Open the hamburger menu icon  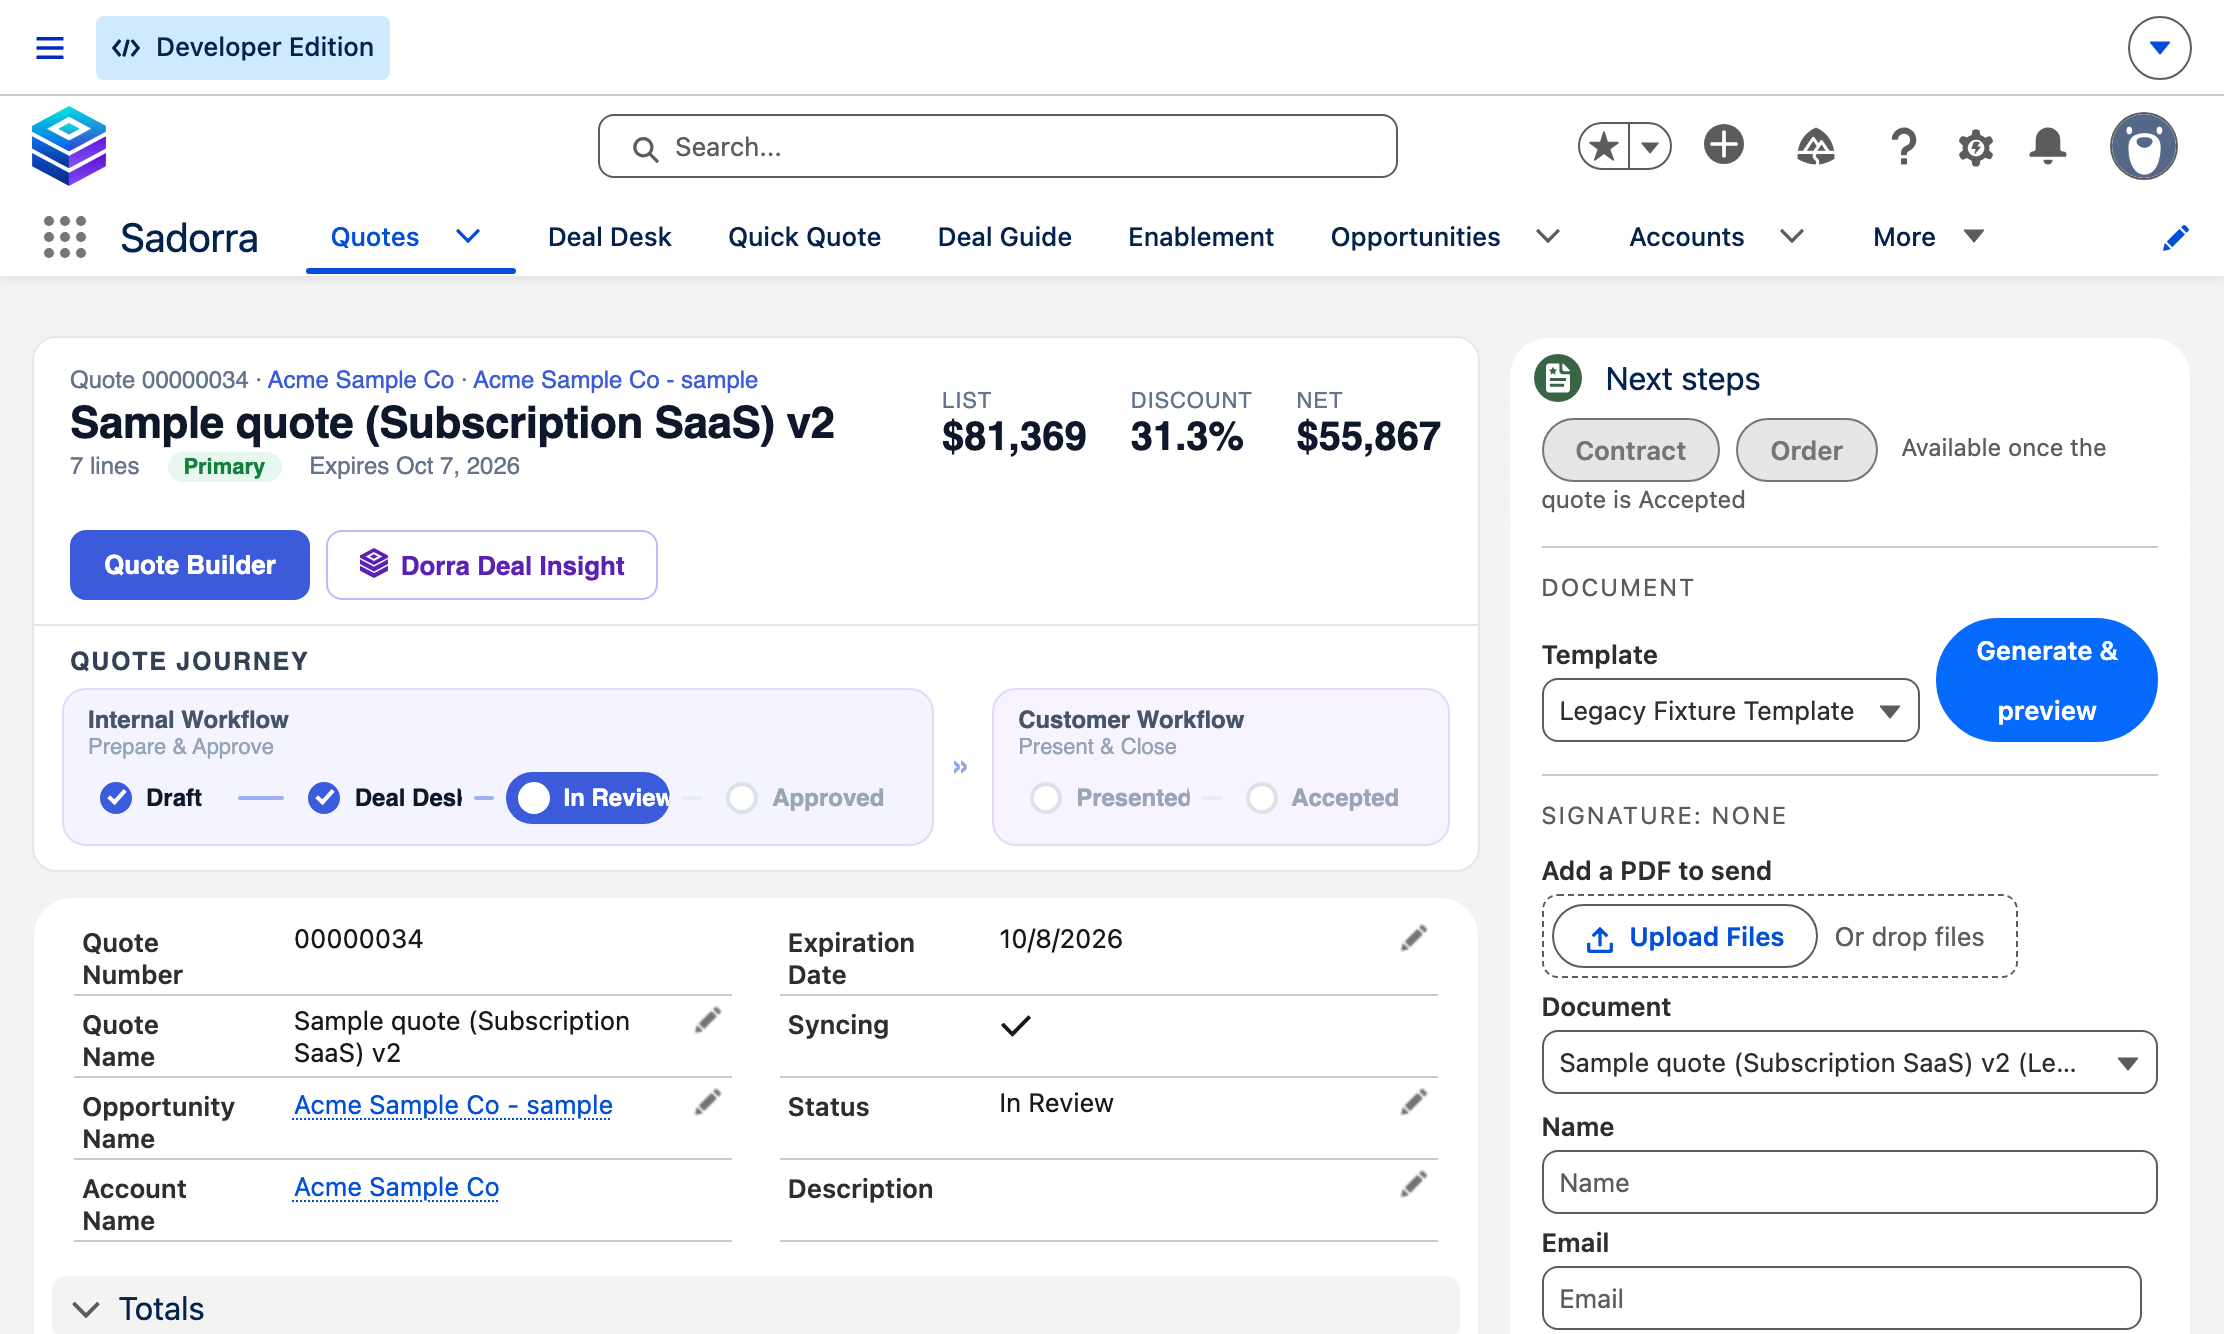(50, 47)
